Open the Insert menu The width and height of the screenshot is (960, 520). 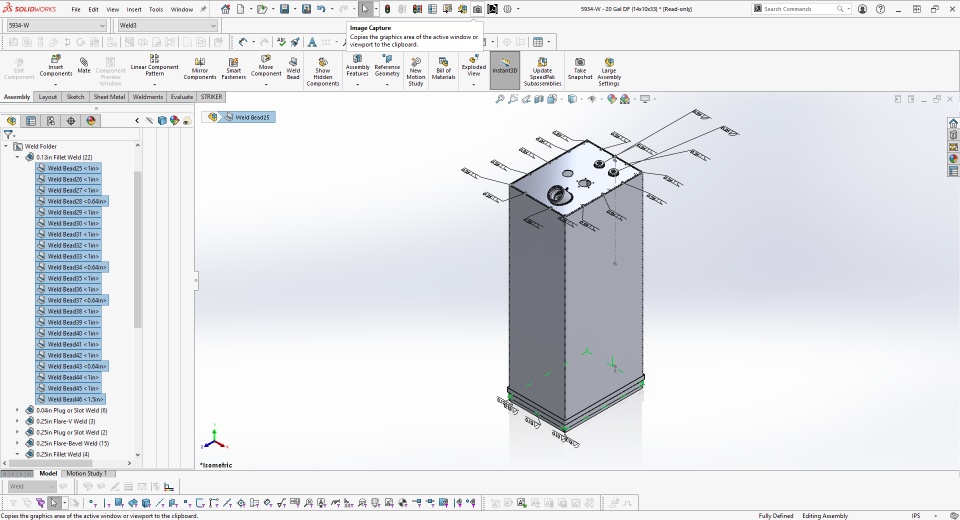133,9
